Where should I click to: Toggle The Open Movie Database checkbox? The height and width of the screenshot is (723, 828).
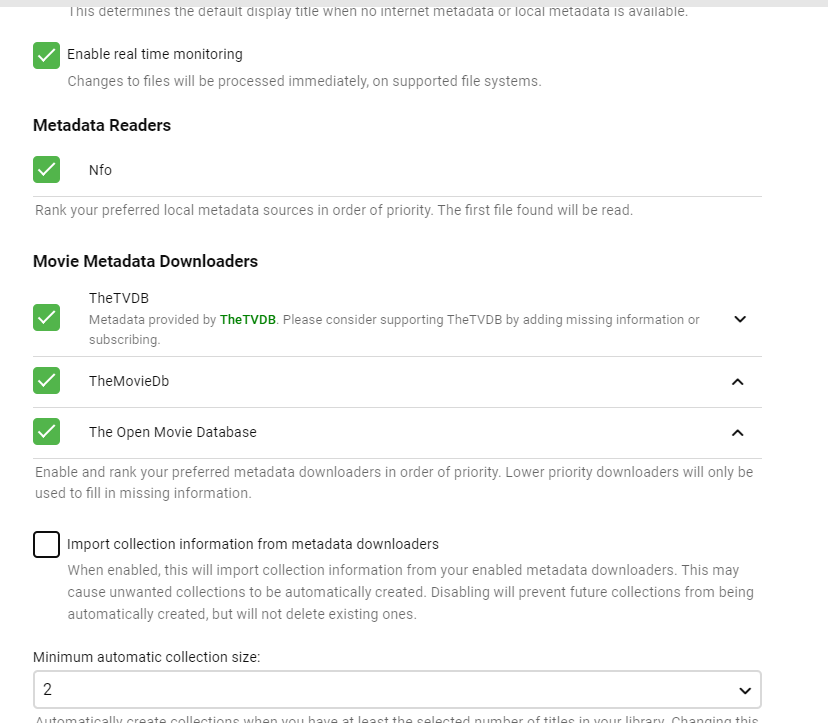[46, 432]
